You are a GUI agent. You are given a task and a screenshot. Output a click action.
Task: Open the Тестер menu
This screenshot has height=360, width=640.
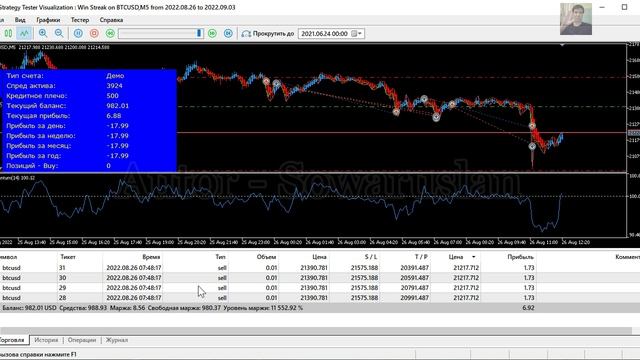pos(80,20)
